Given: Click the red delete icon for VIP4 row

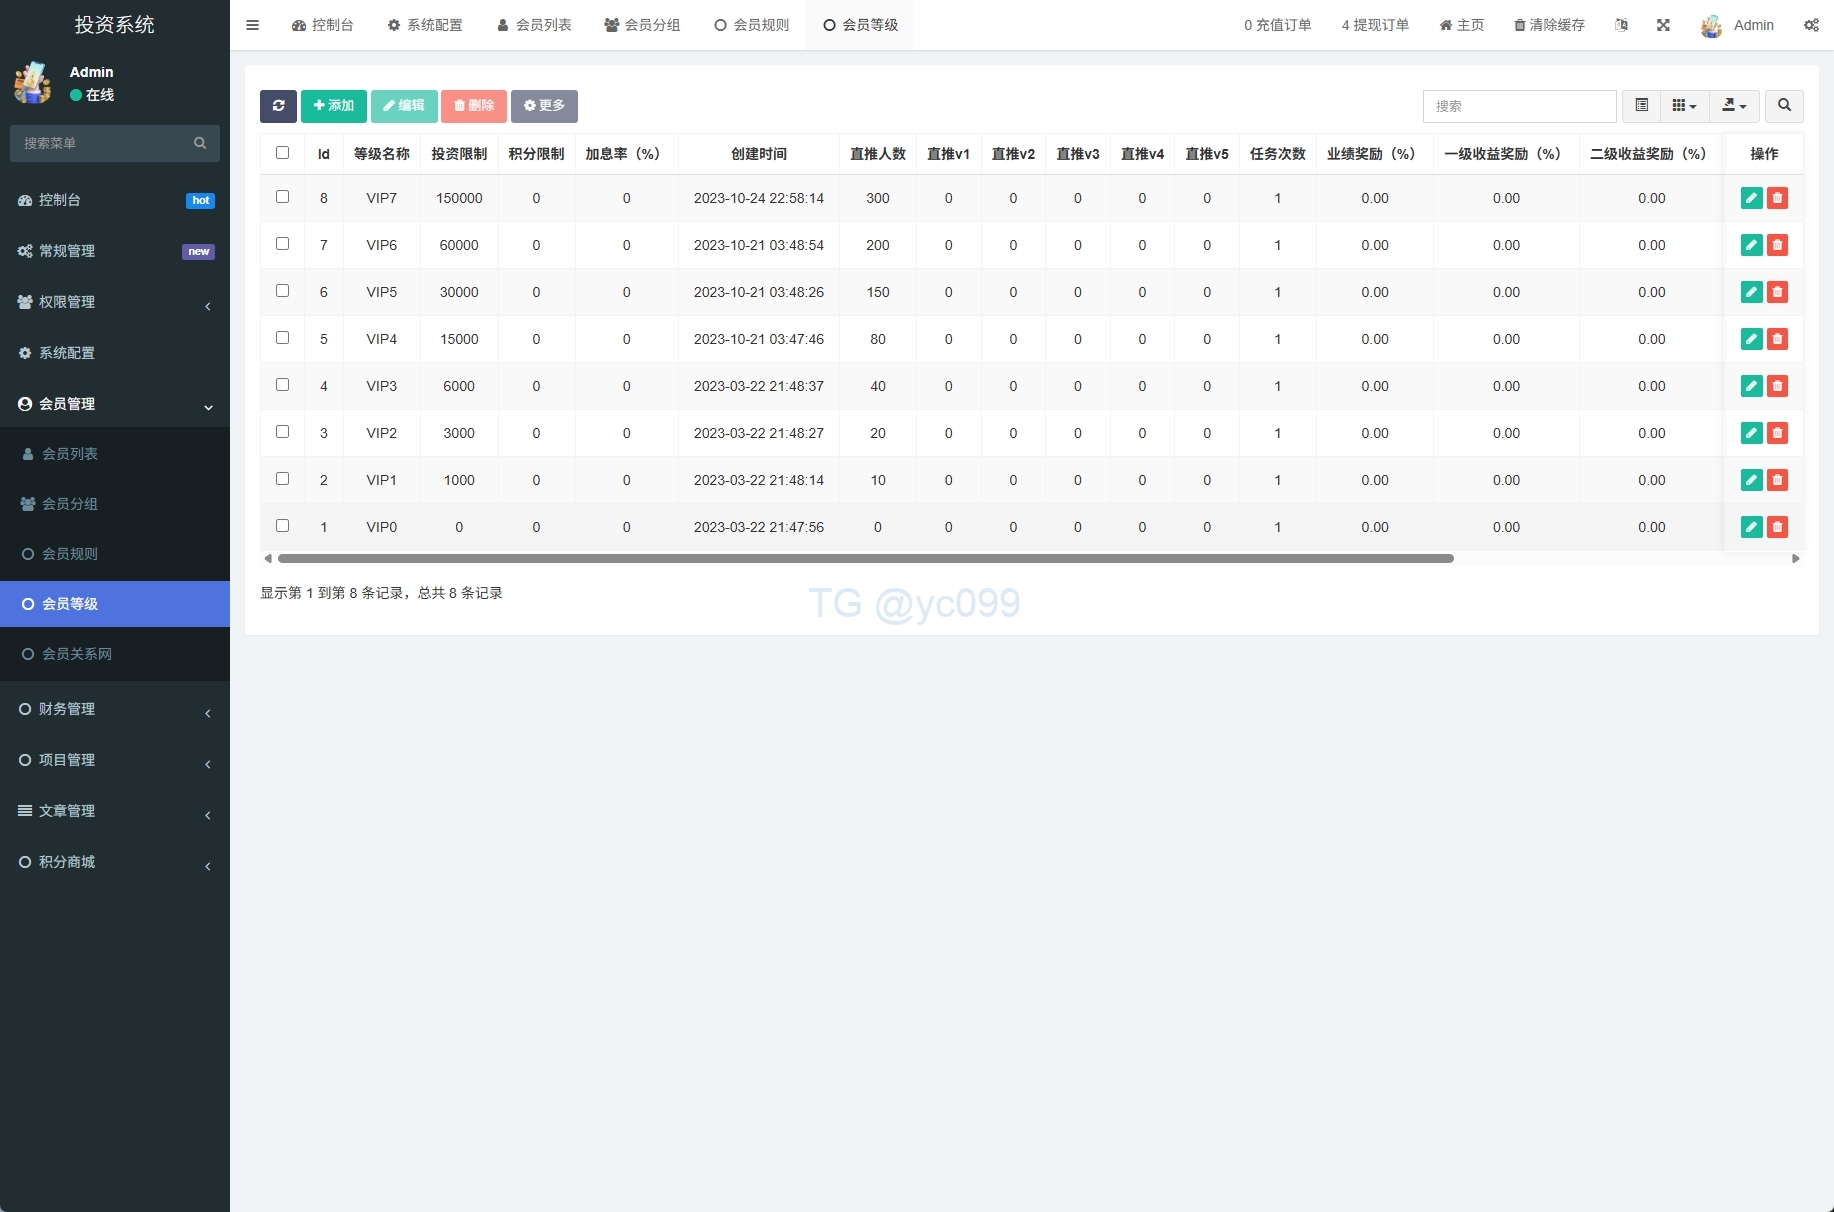Looking at the screenshot, I should (1777, 339).
